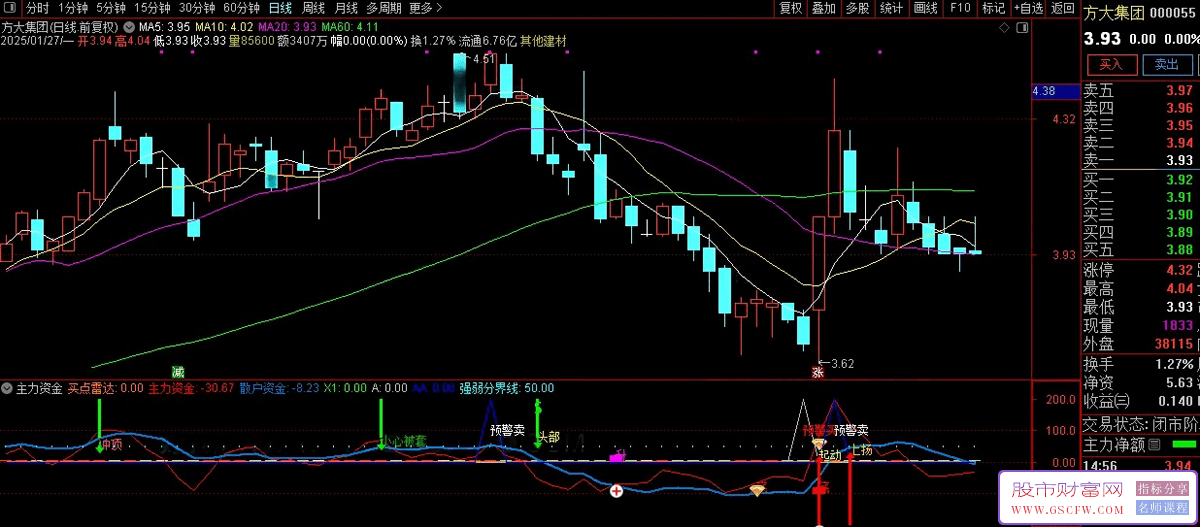
Task: Click the 外盘 38115 row
Action: coord(1140,343)
